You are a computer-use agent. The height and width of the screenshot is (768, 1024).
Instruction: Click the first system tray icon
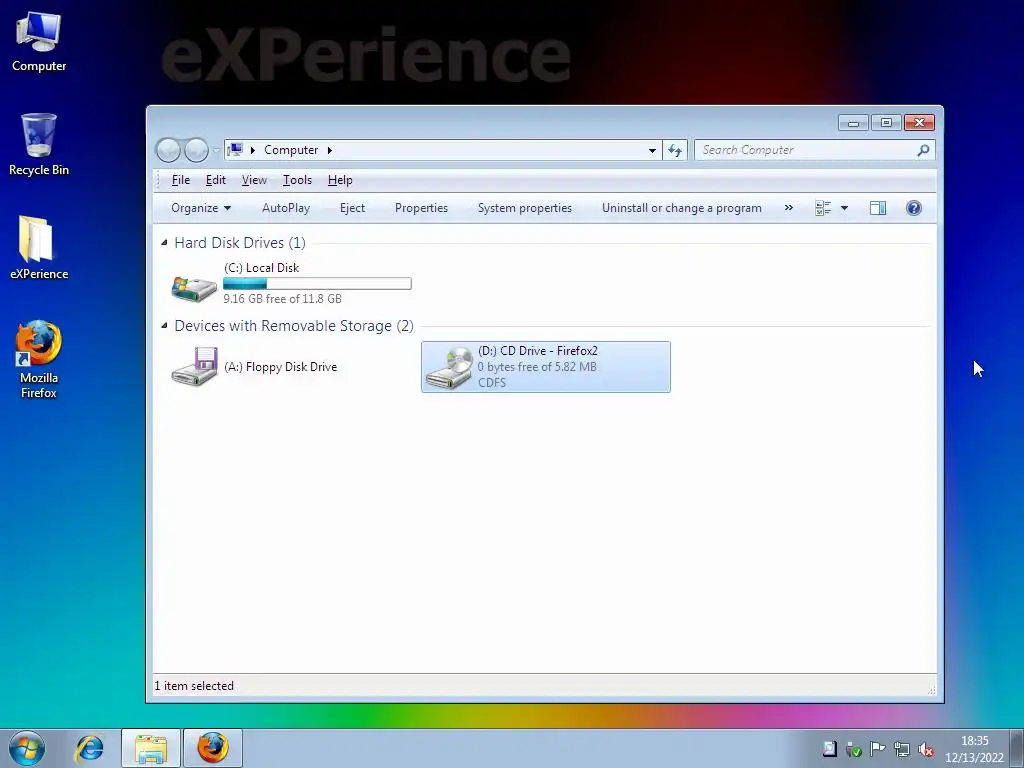829,749
